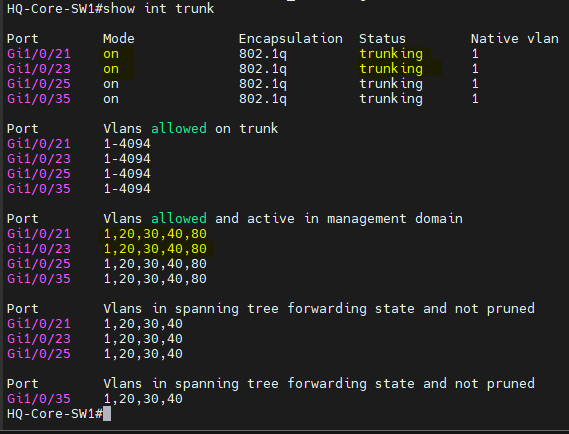The width and height of the screenshot is (569, 434).
Task: Click 1,20,30,40 forwarding list for Gi1/0/21
Action: click(x=143, y=324)
